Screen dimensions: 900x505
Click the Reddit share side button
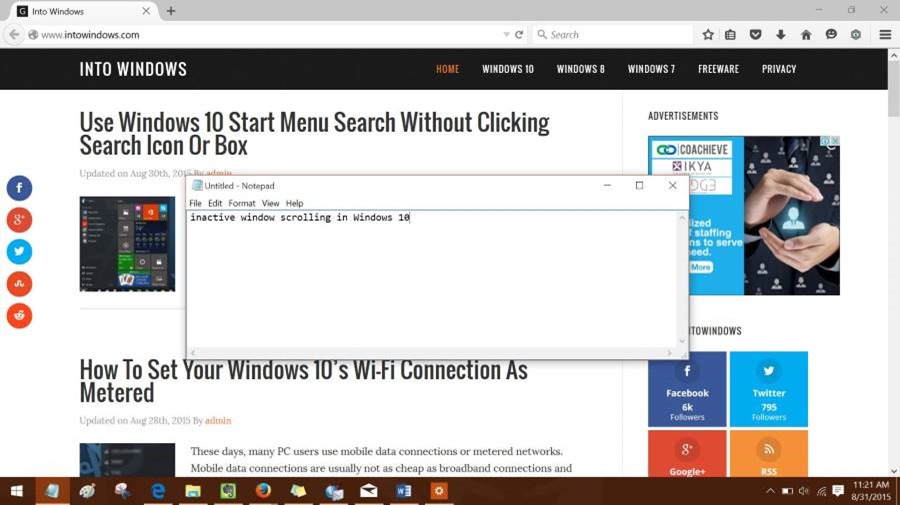coord(19,316)
